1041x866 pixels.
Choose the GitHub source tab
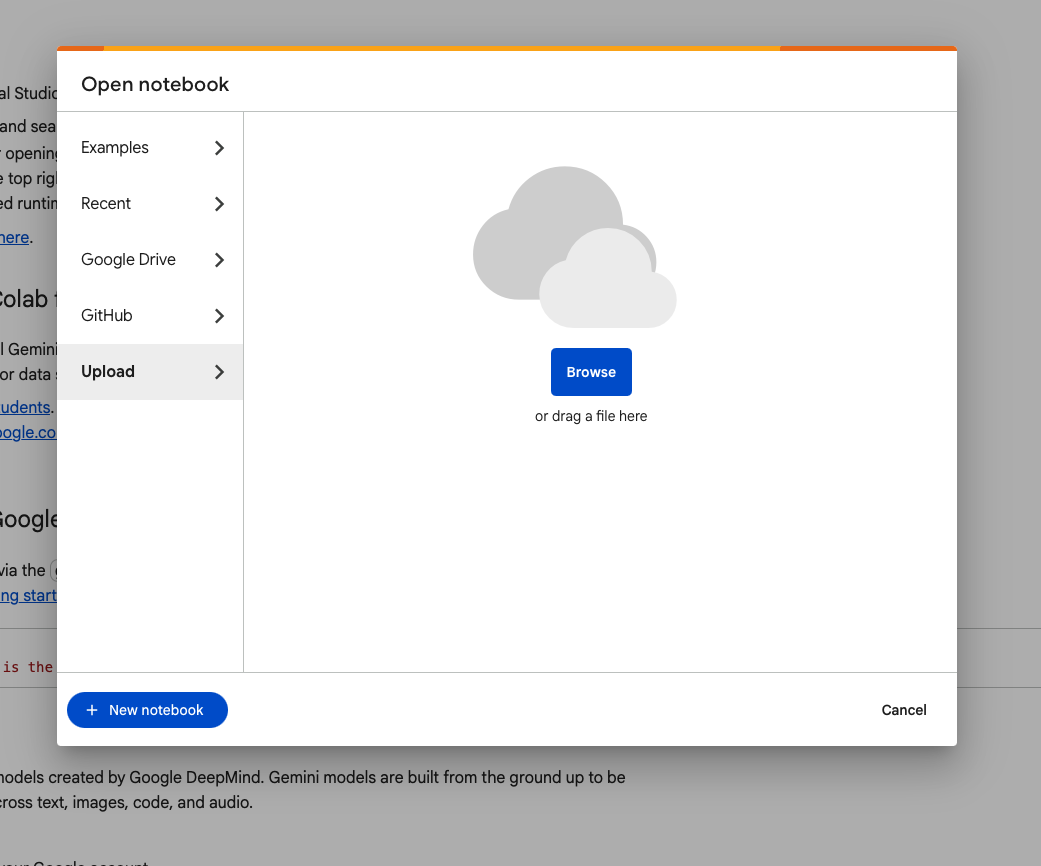point(107,316)
